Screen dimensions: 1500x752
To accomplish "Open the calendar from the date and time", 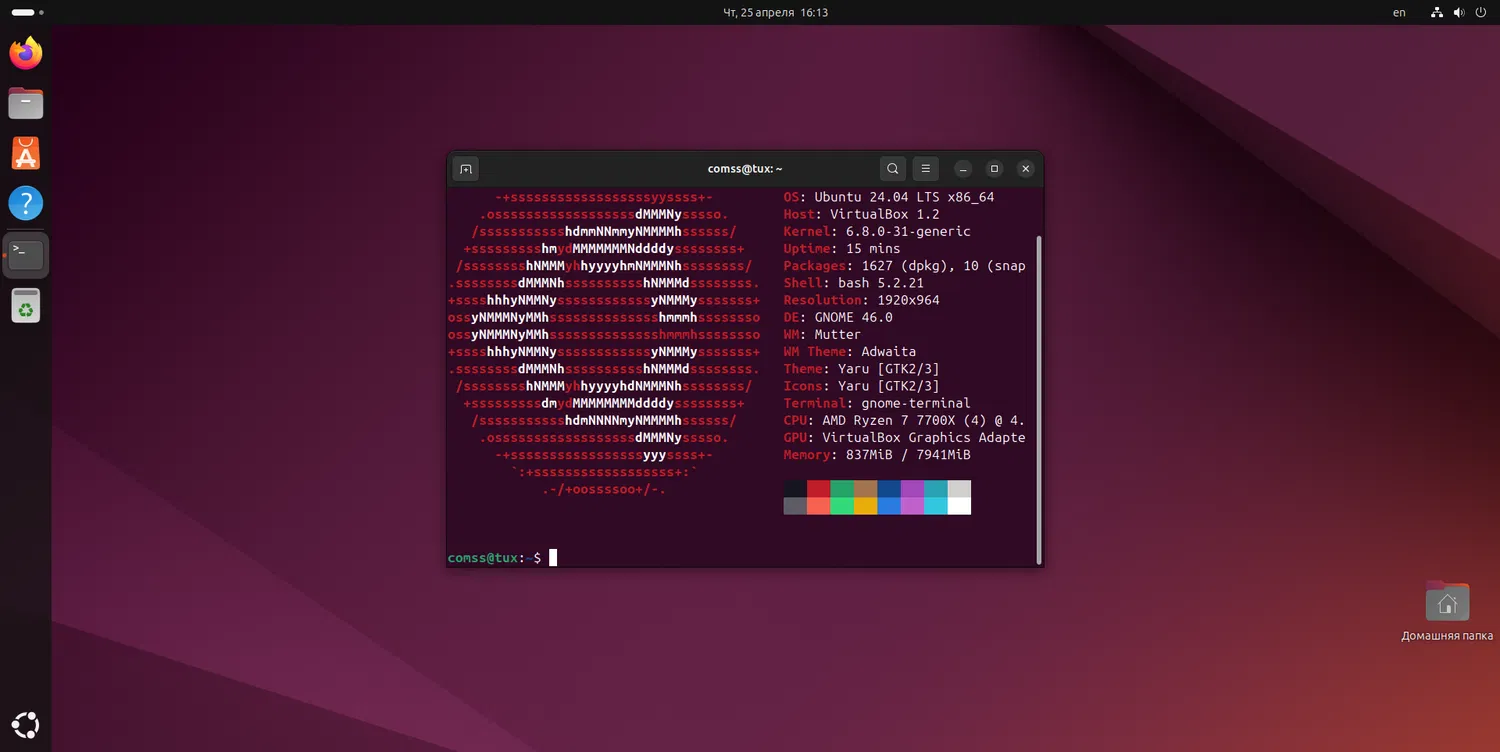I will coord(775,13).
